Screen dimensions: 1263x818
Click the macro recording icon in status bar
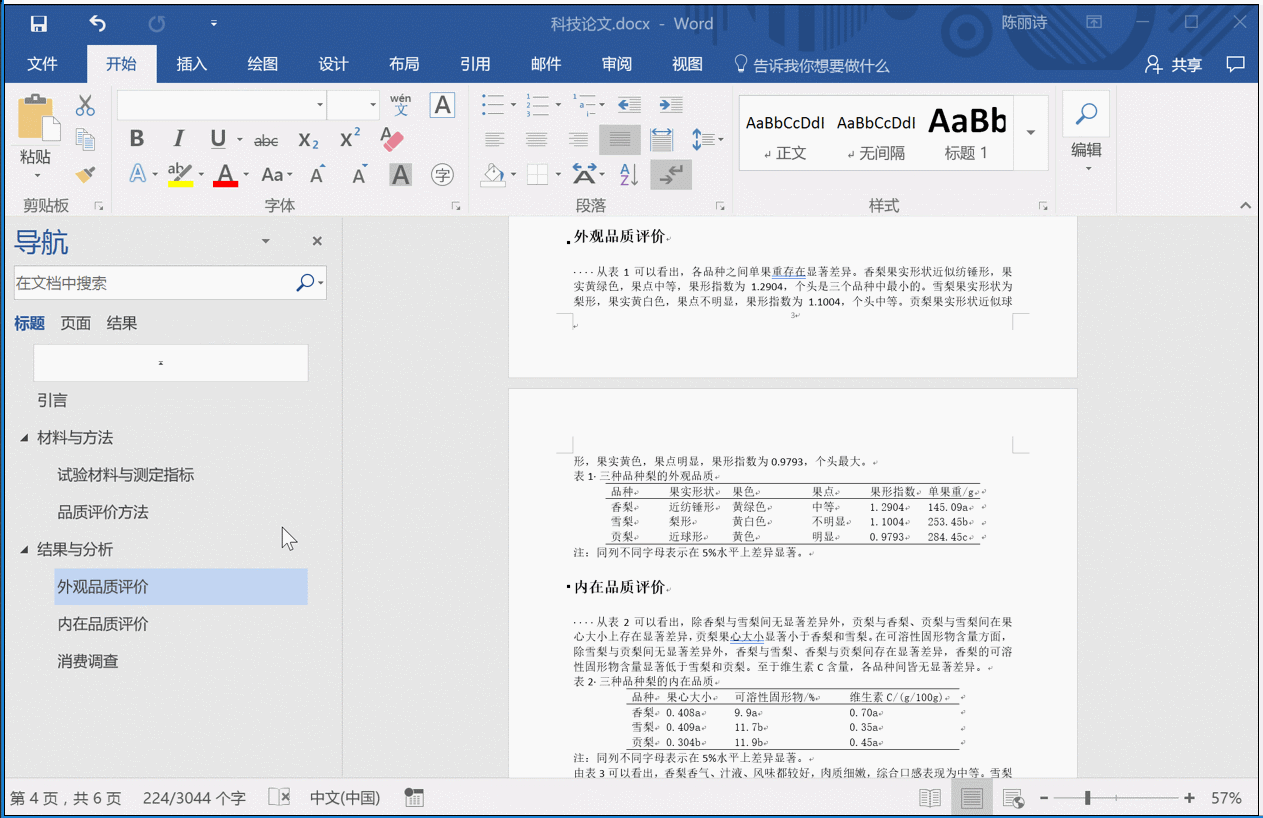click(414, 798)
